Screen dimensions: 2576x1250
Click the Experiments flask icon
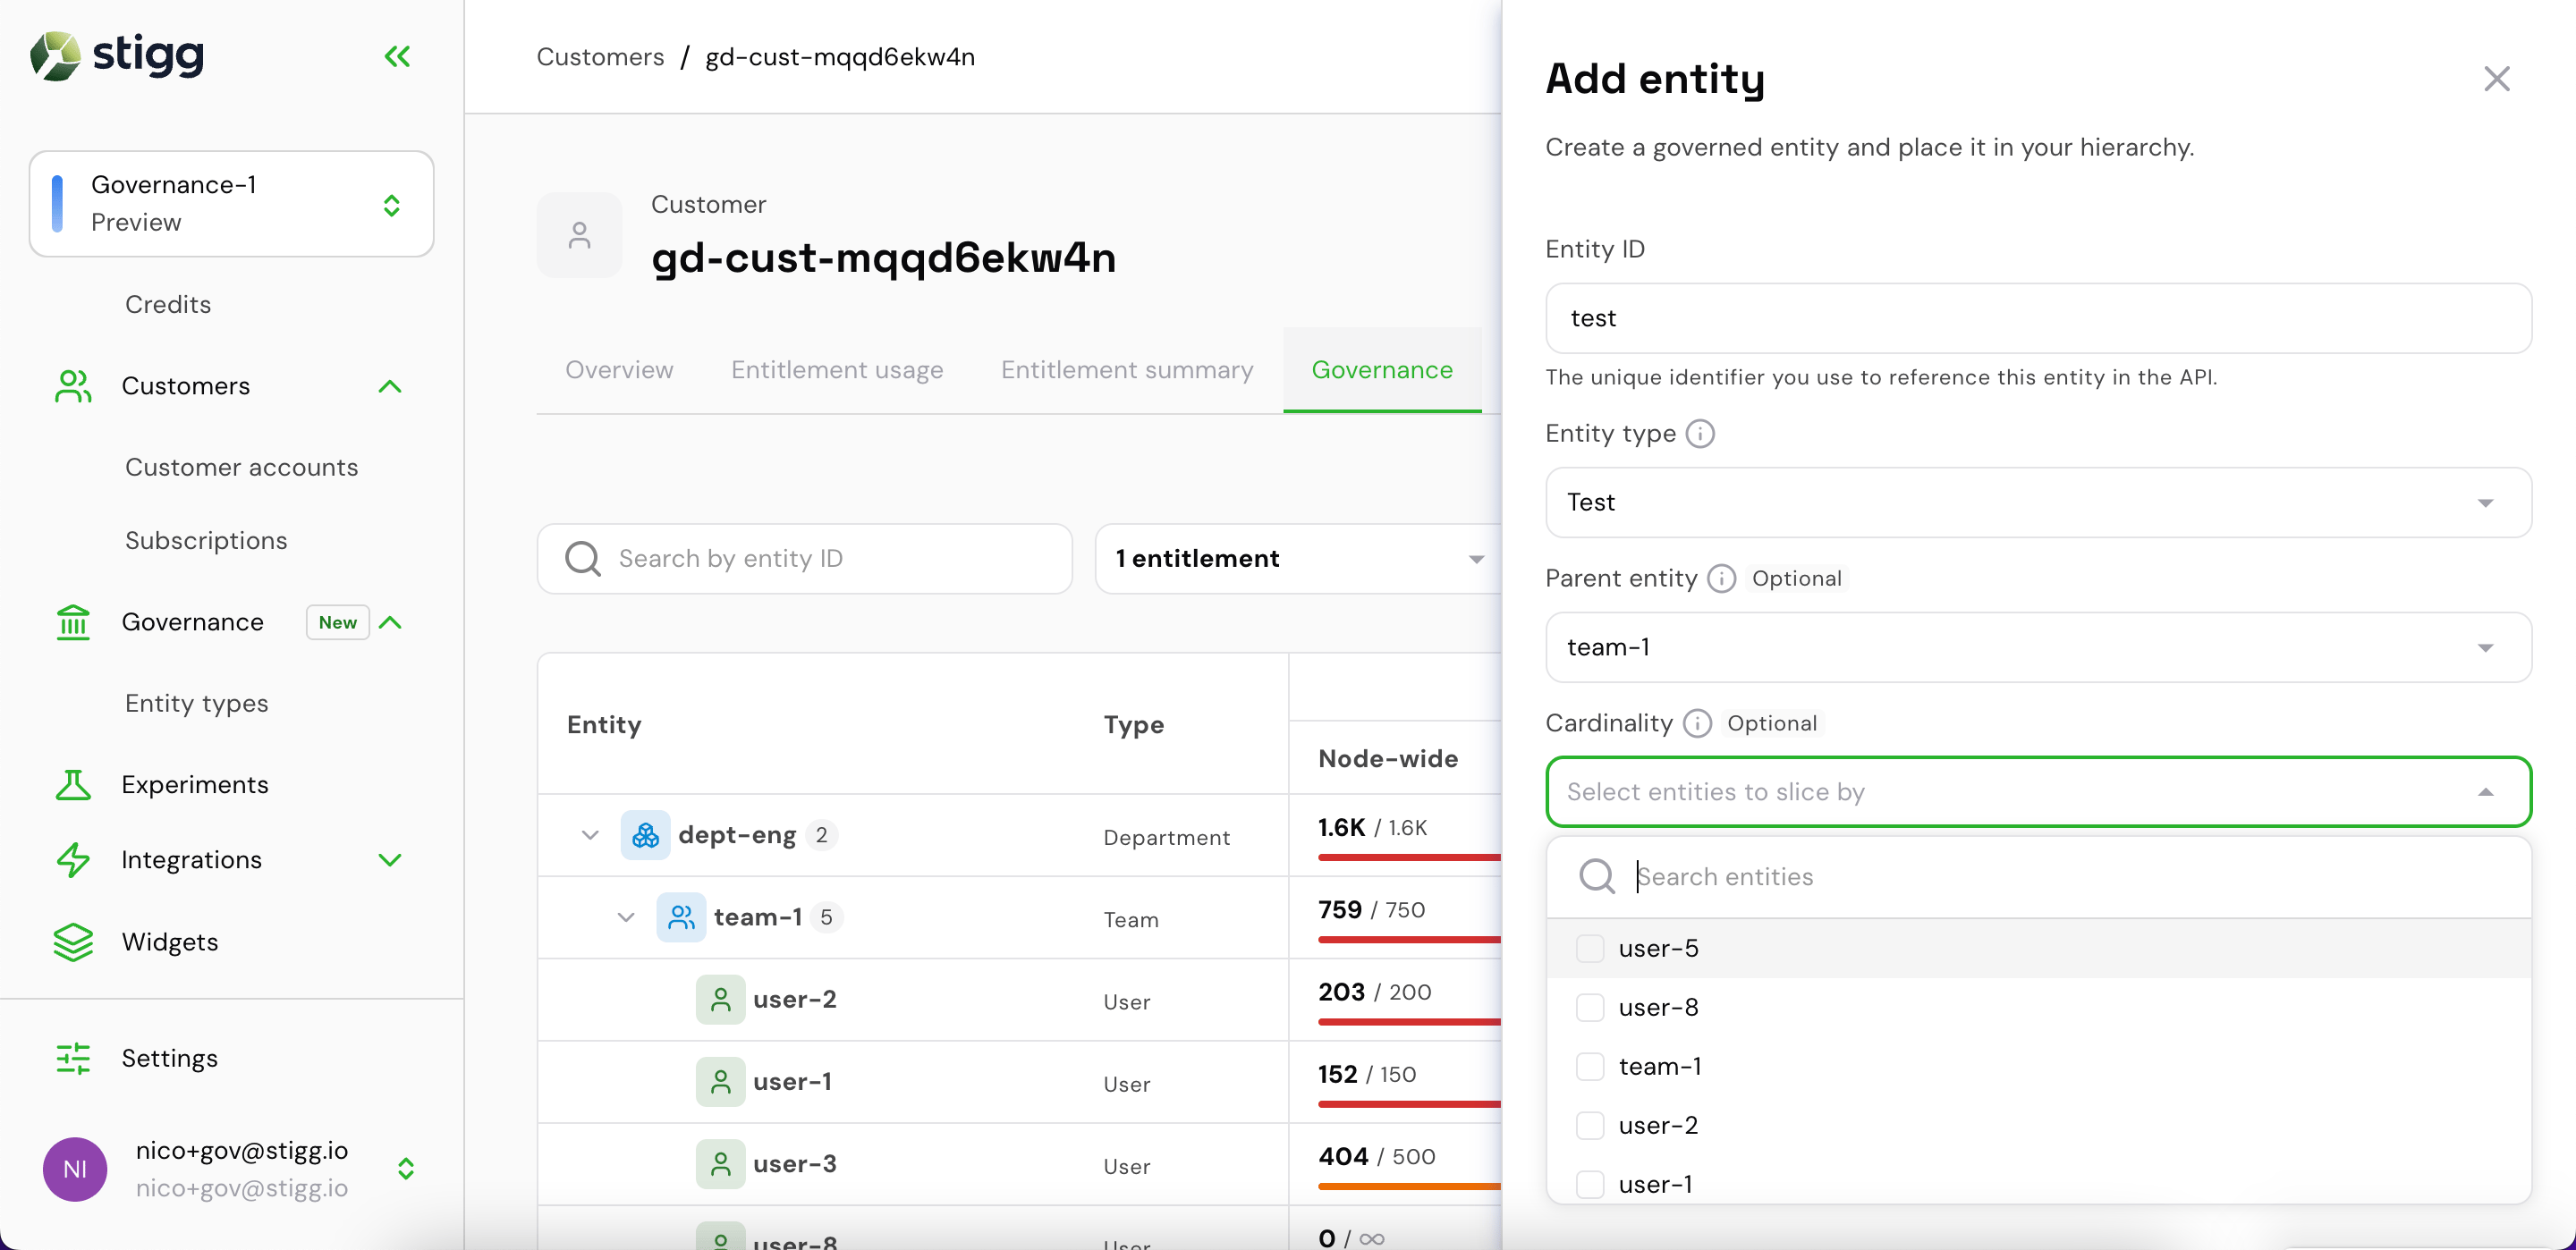click(73, 784)
